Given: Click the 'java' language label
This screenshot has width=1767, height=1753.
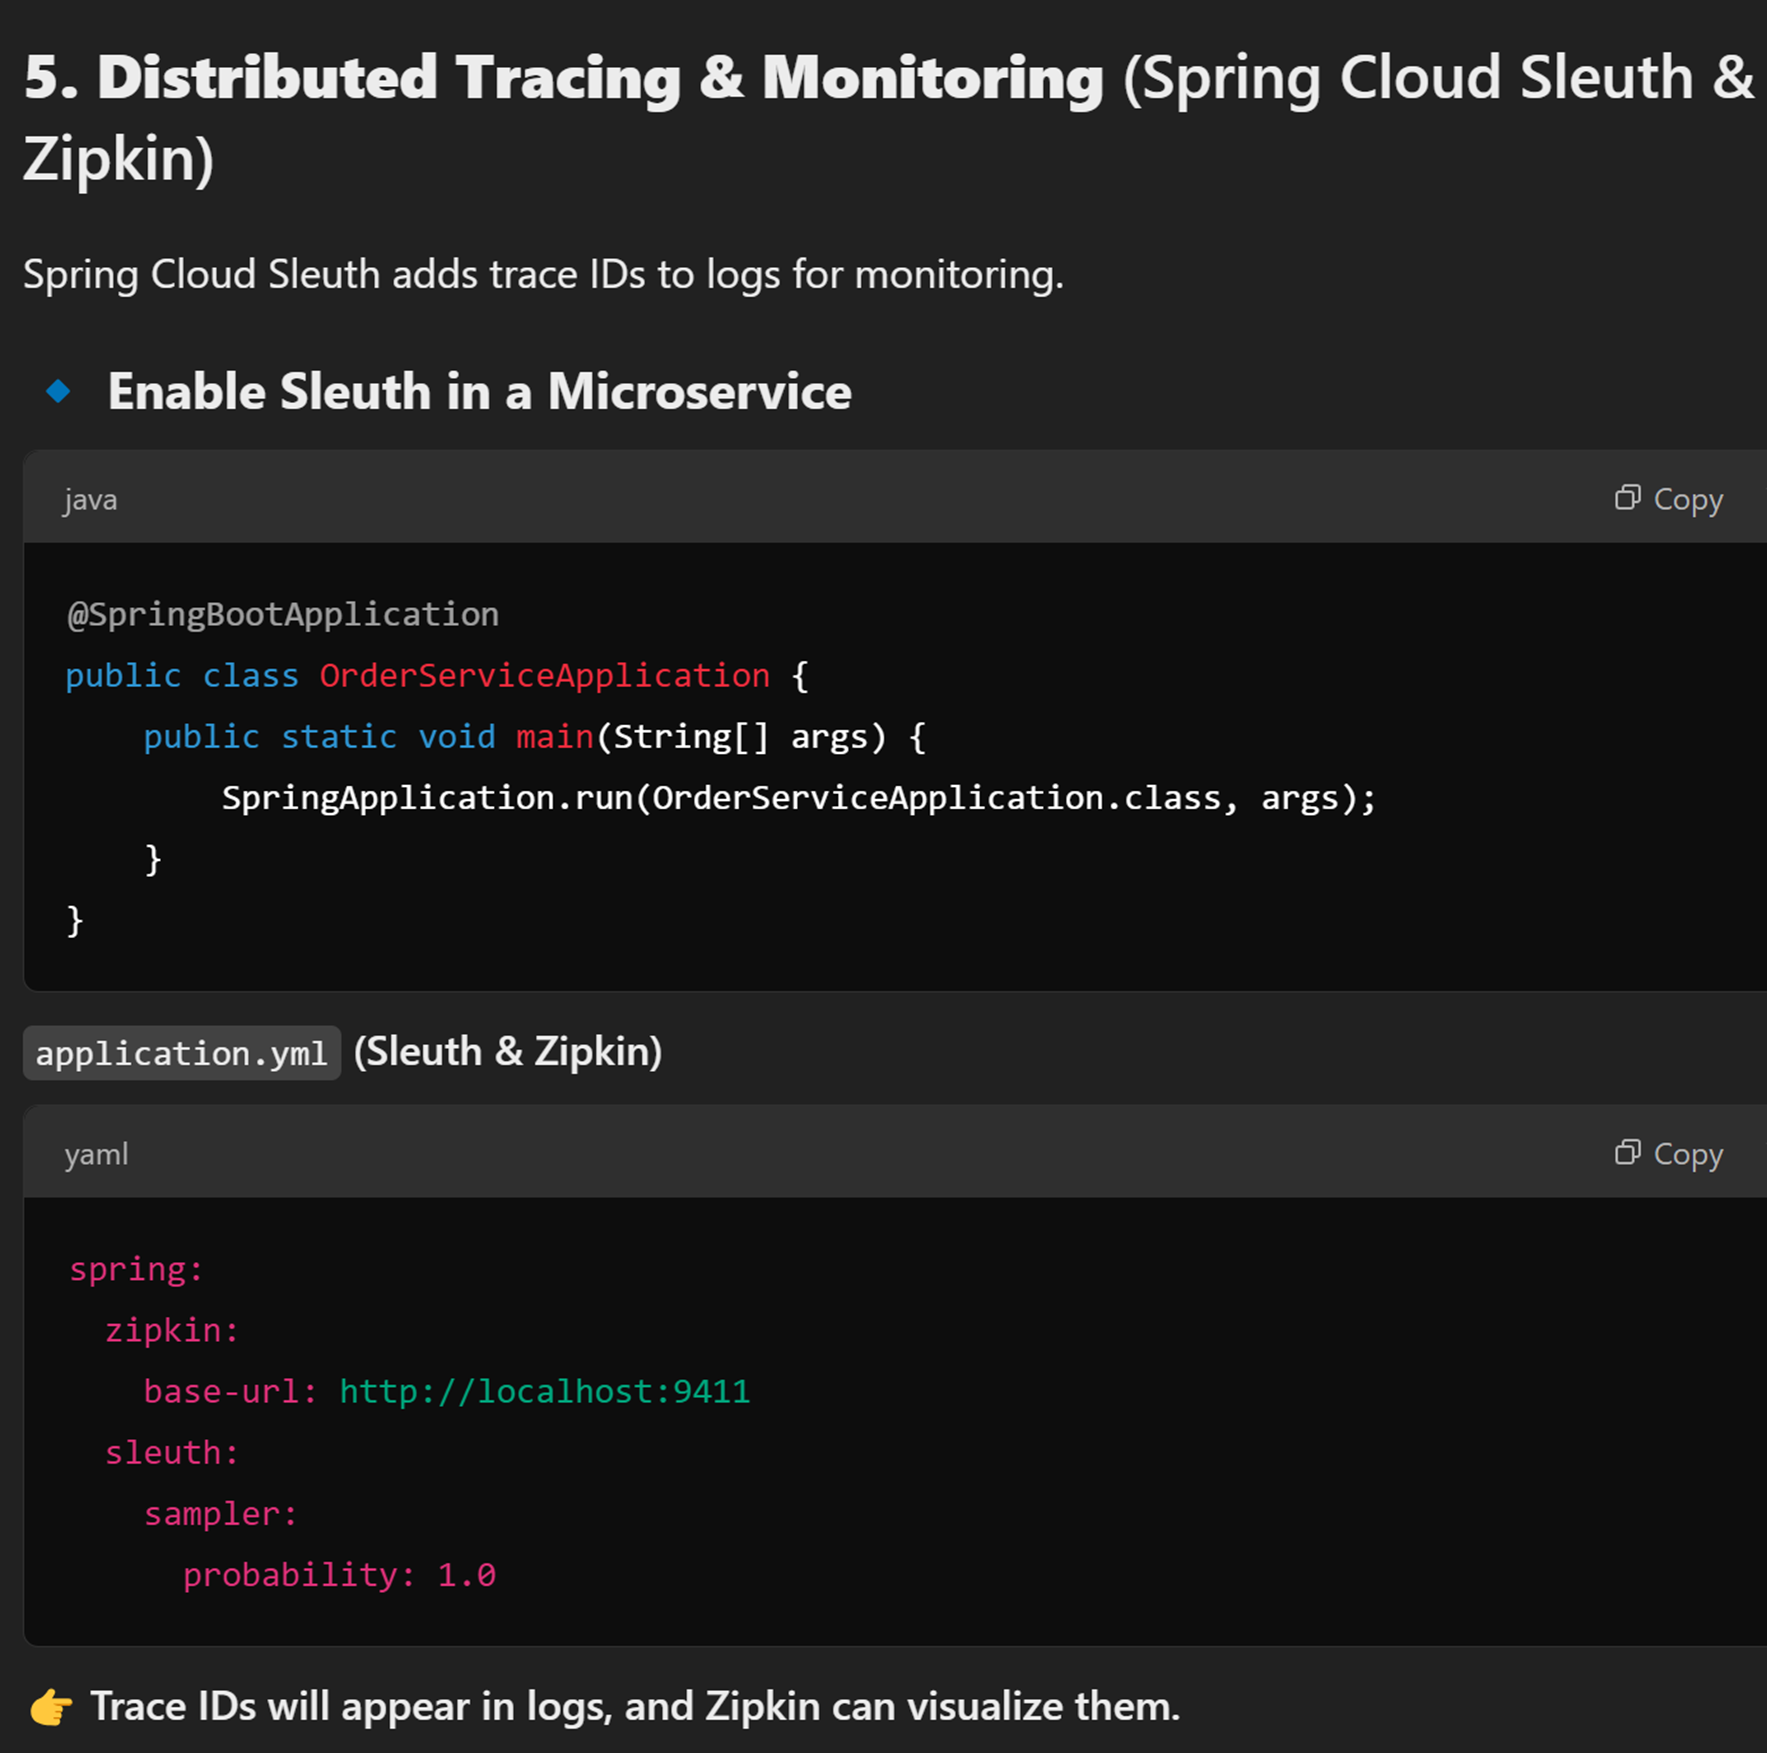Looking at the screenshot, I should tap(90, 499).
